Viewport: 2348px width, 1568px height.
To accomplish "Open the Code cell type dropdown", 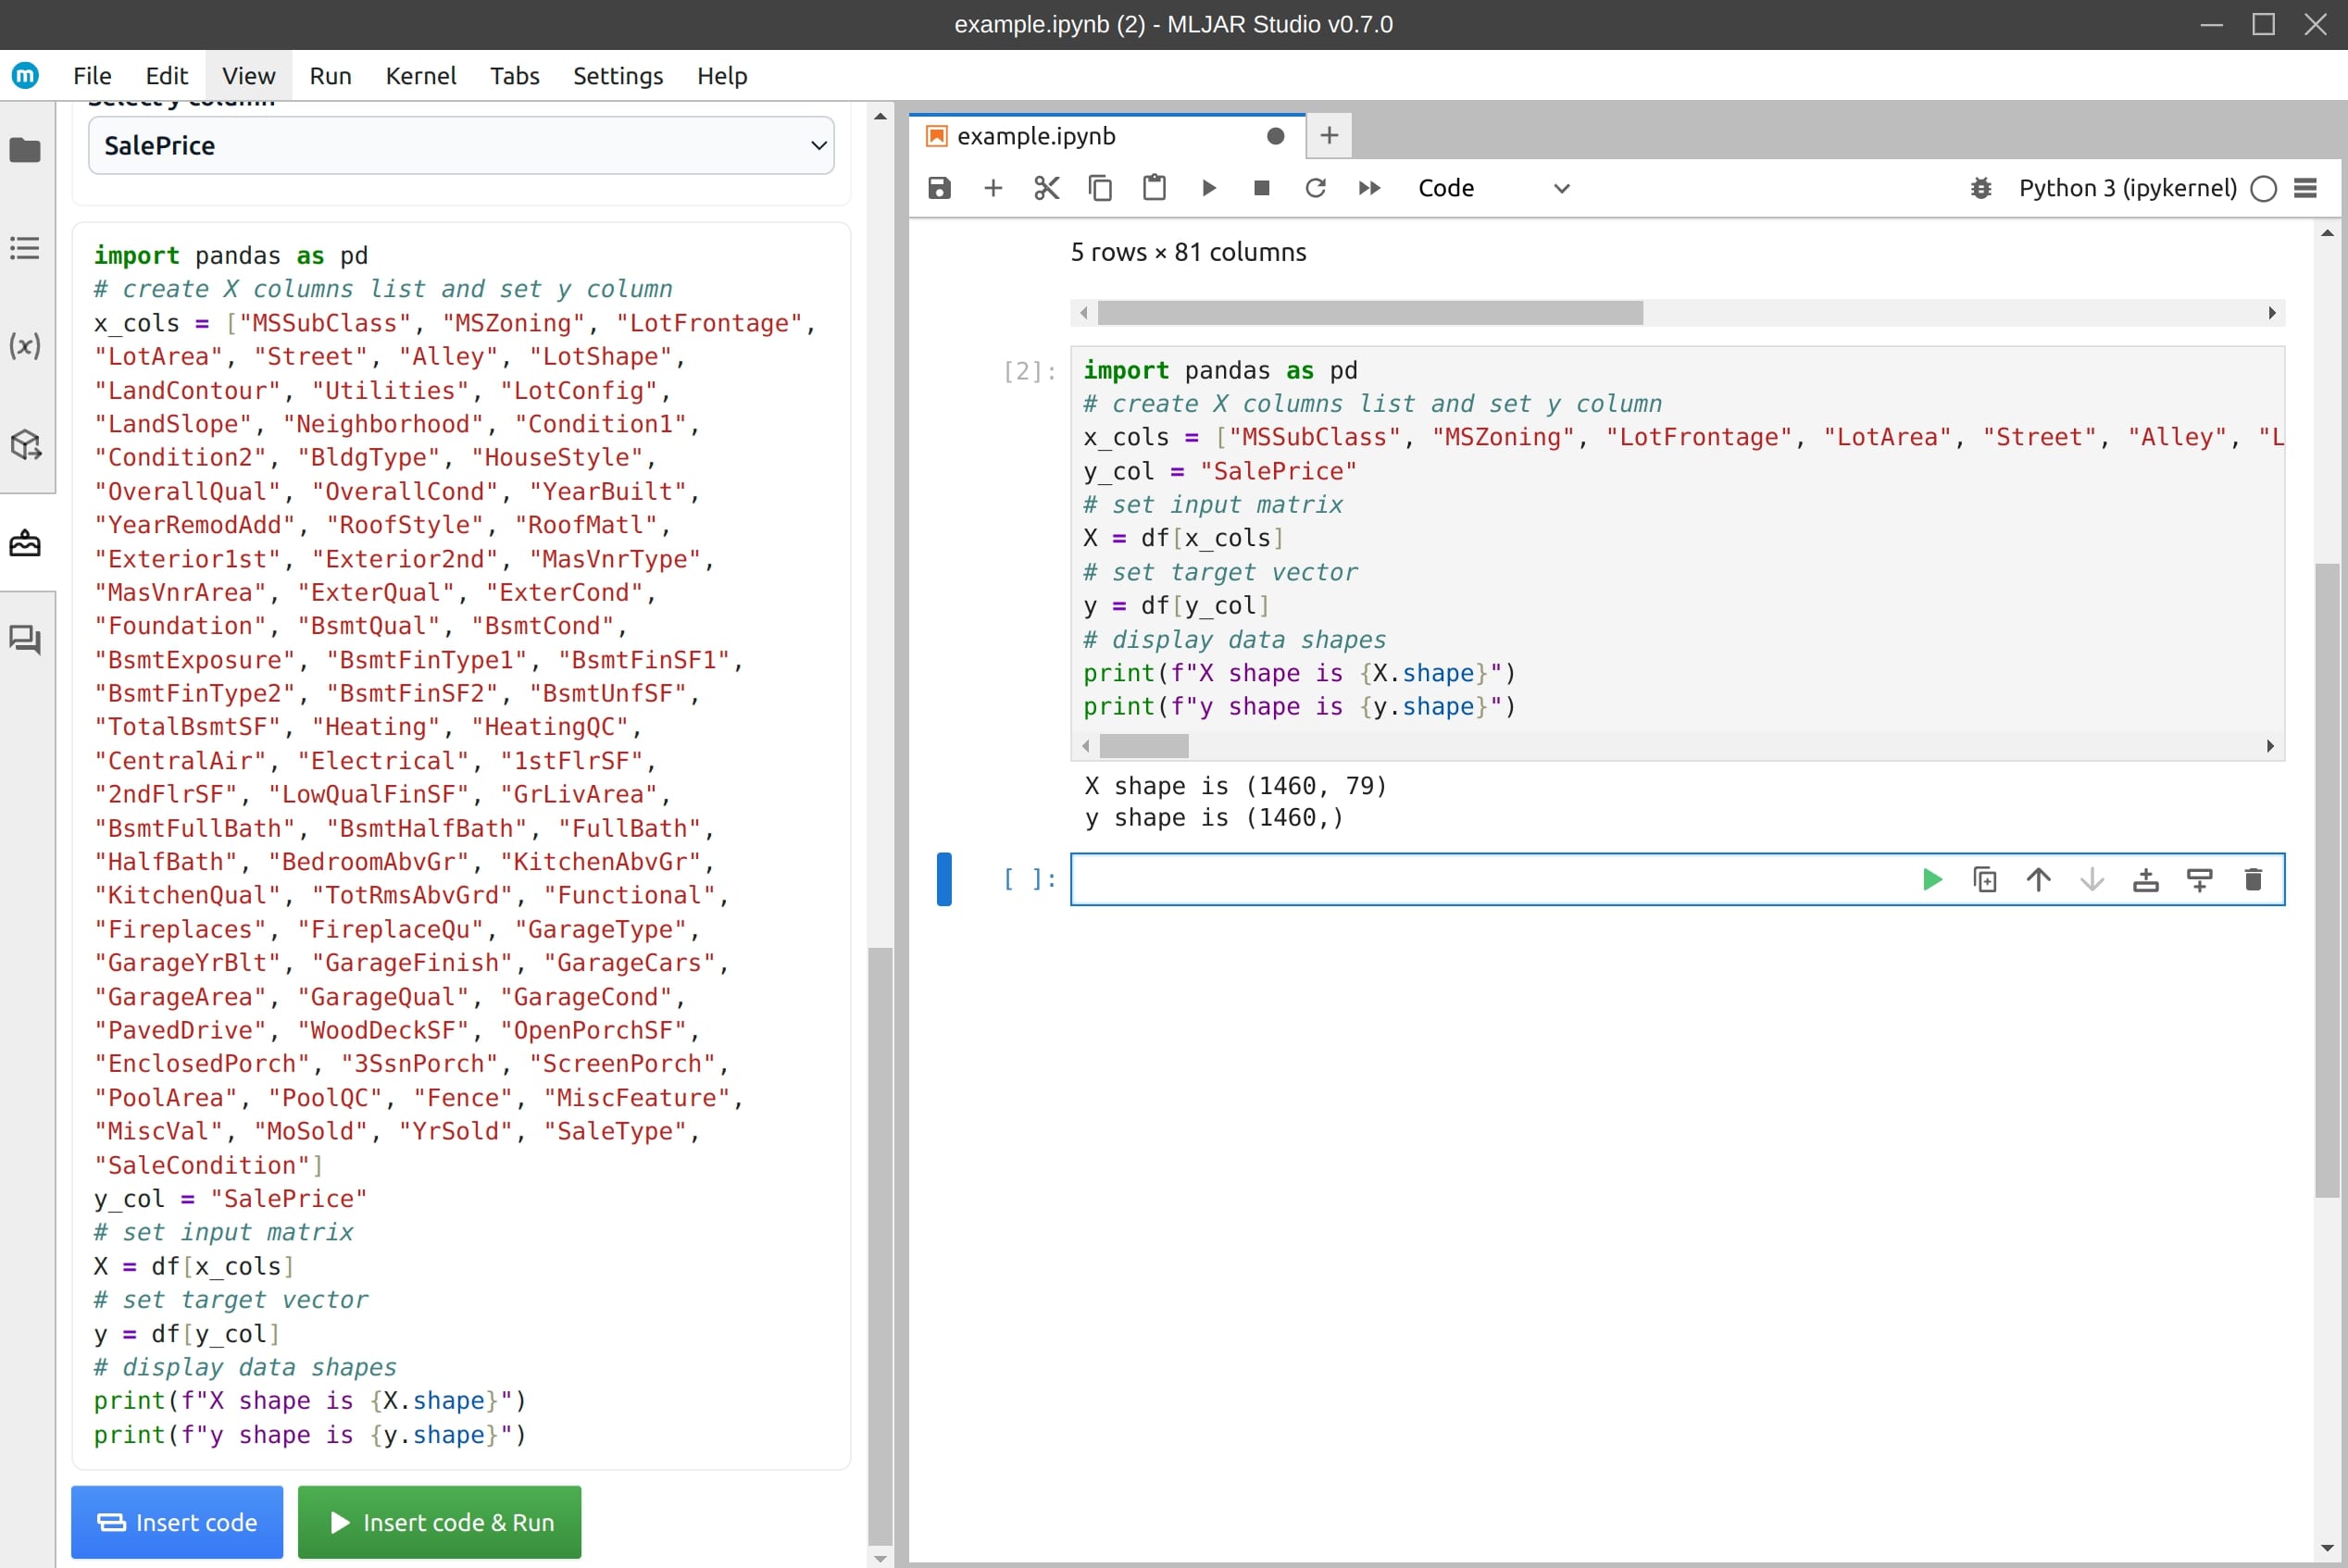I will [1493, 188].
